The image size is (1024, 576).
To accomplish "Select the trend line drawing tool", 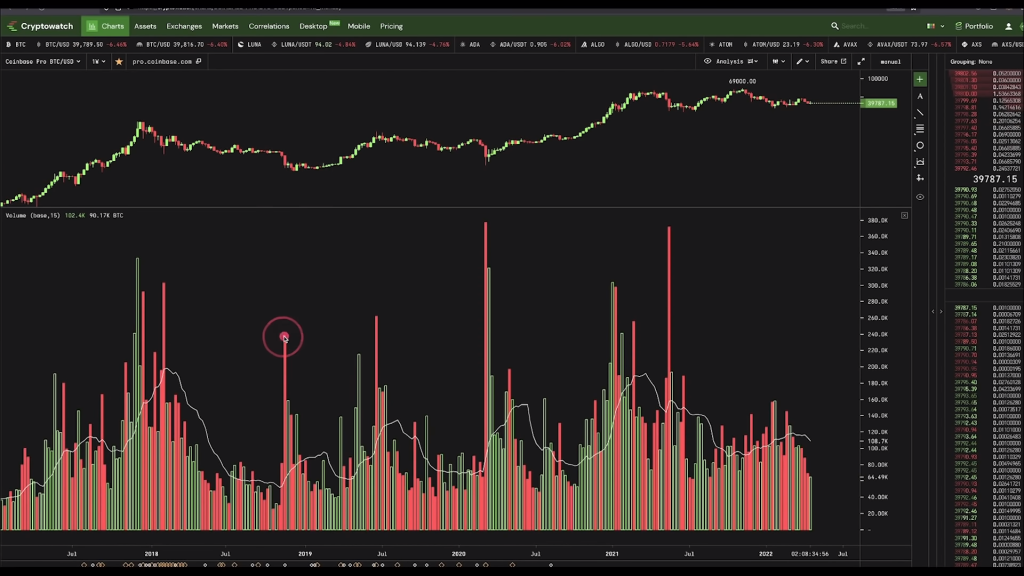I will click(920, 113).
